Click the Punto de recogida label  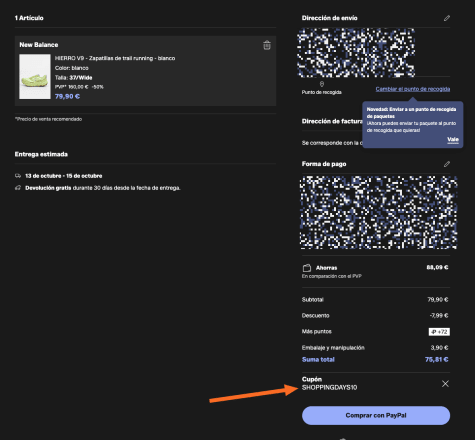pyautogui.click(x=322, y=92)
